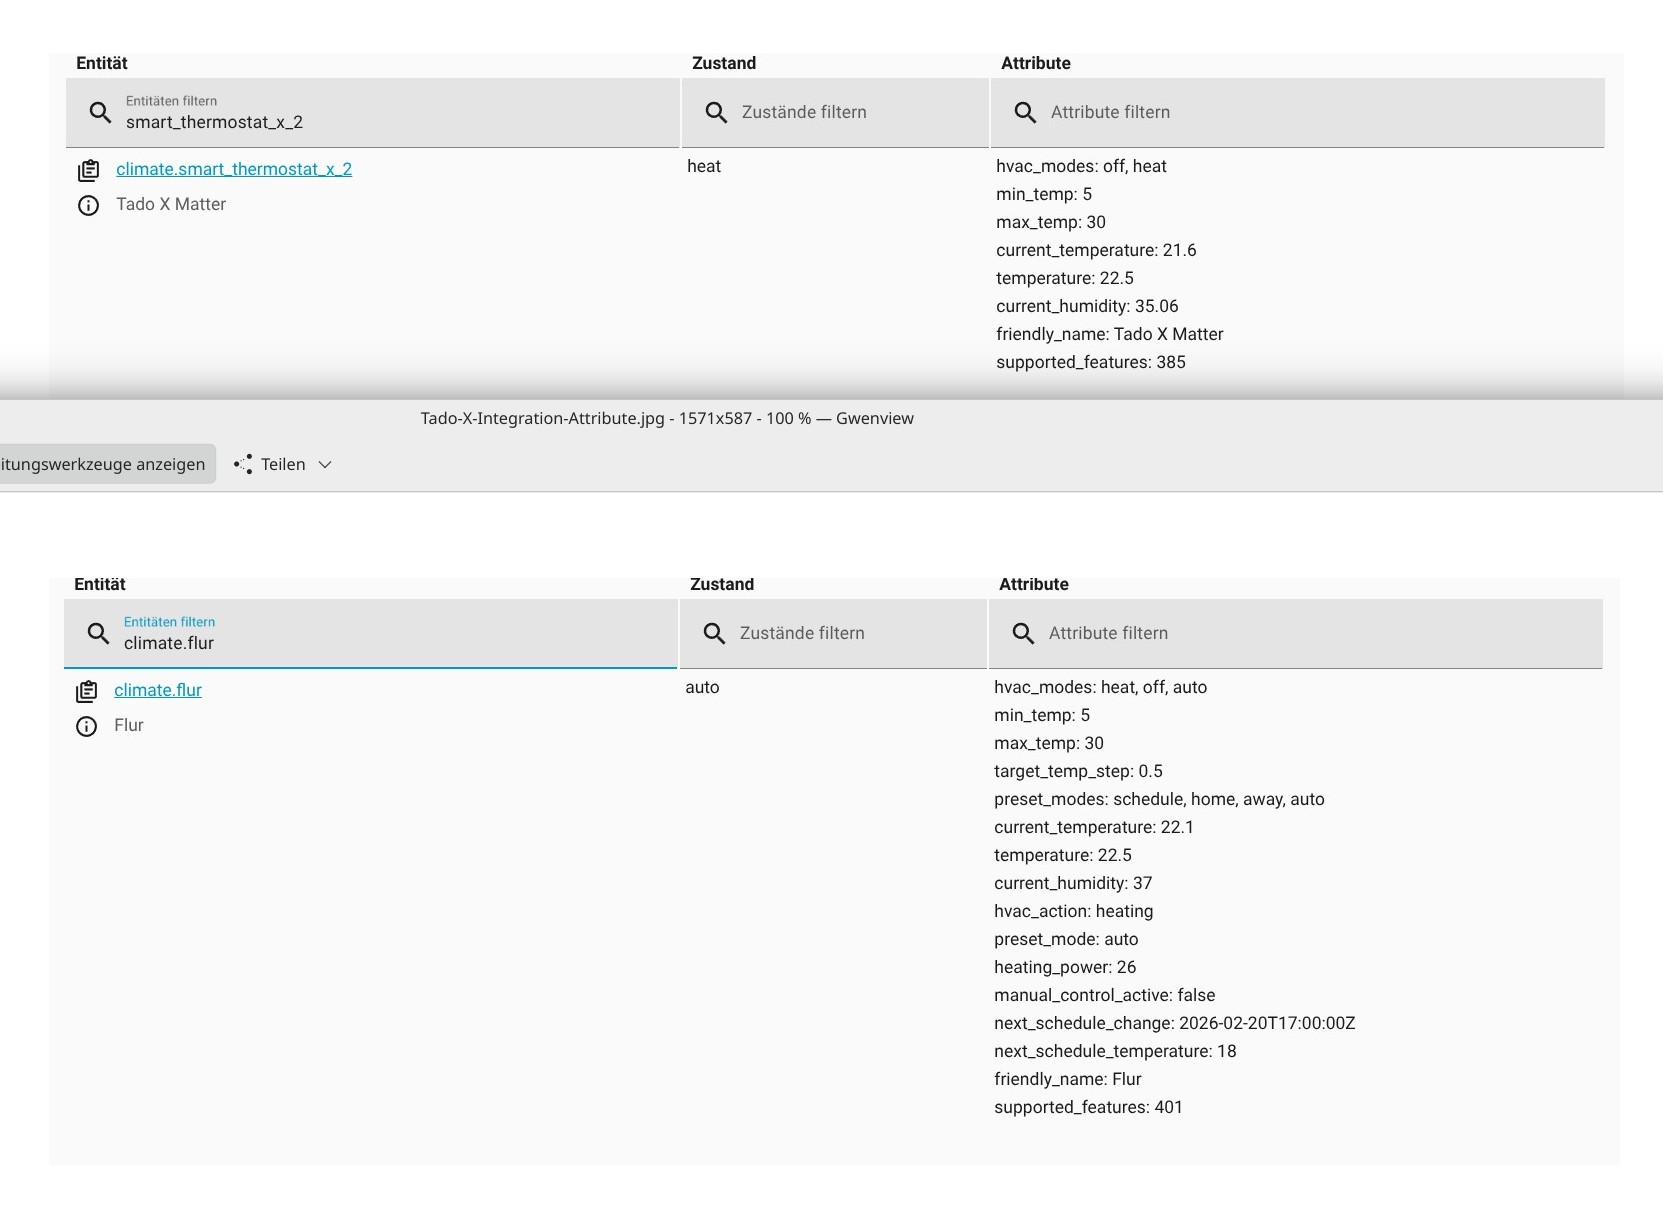Click search icon in climate.flur entity filter
Screen dimensions: 1663x1209
[x=98, y=633]
